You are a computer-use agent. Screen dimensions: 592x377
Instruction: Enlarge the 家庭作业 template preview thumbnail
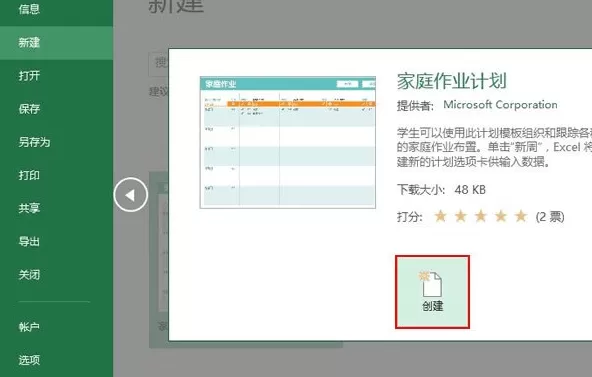288,142
